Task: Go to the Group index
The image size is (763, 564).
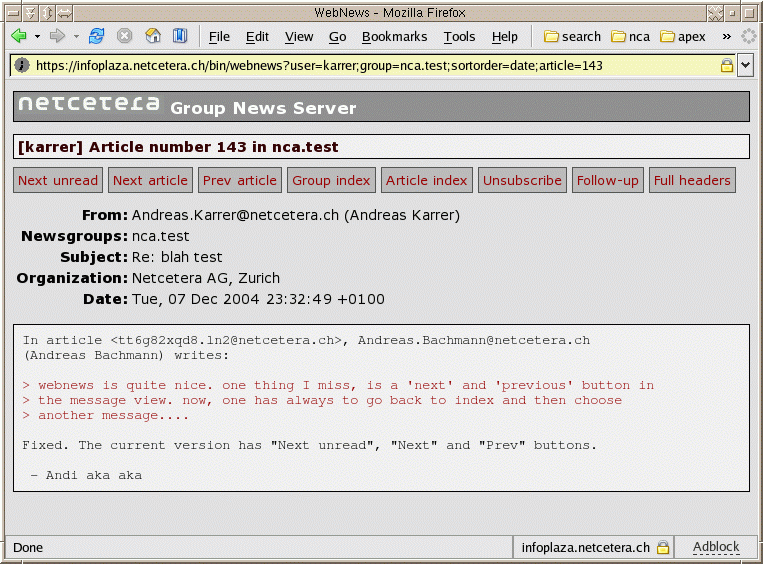Action: coord(331,181)
